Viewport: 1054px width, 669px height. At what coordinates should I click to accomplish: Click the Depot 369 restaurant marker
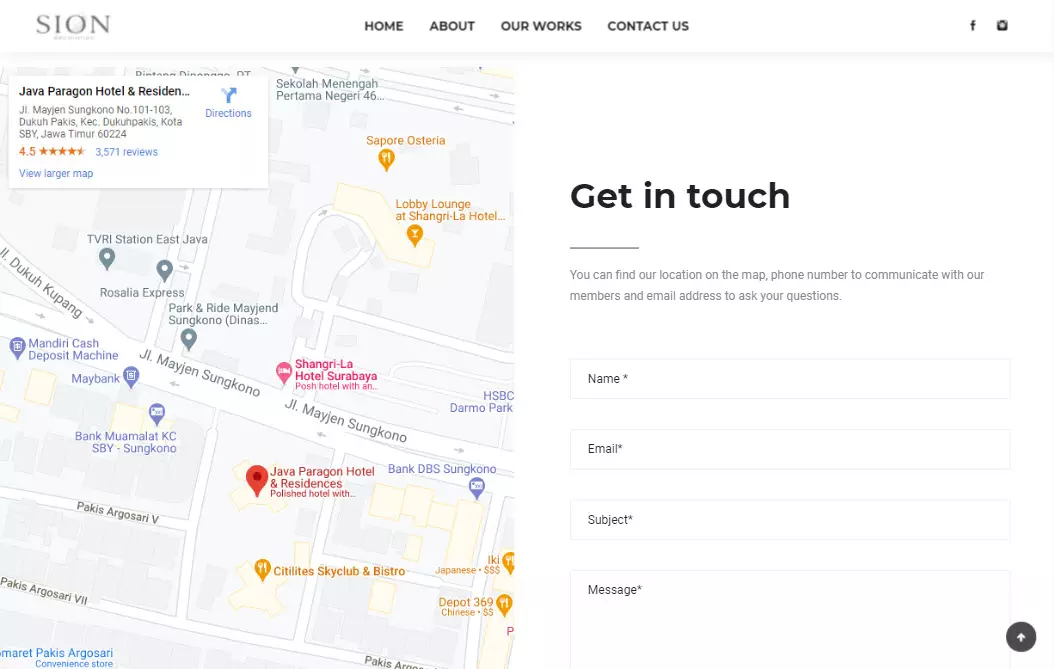[x=504, y=604]
